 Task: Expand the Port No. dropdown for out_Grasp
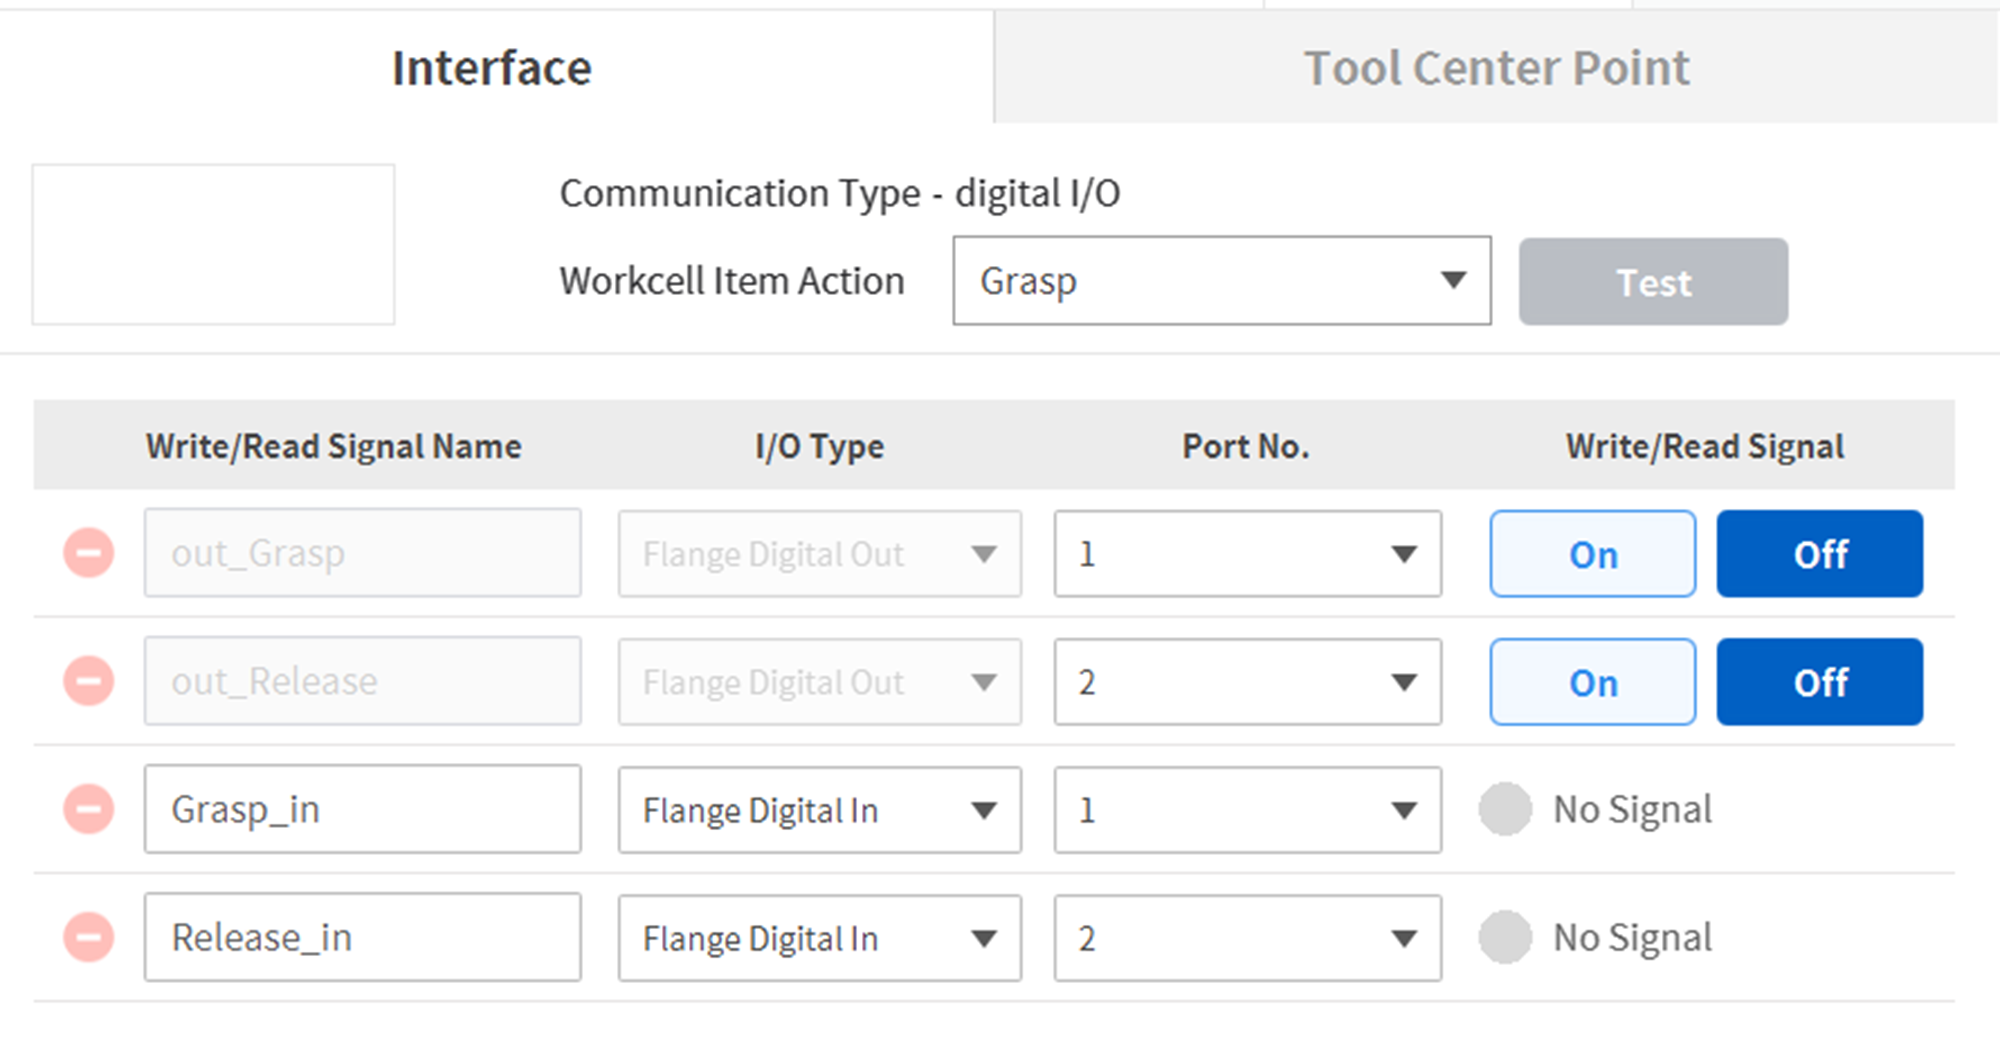(1247, 554)
